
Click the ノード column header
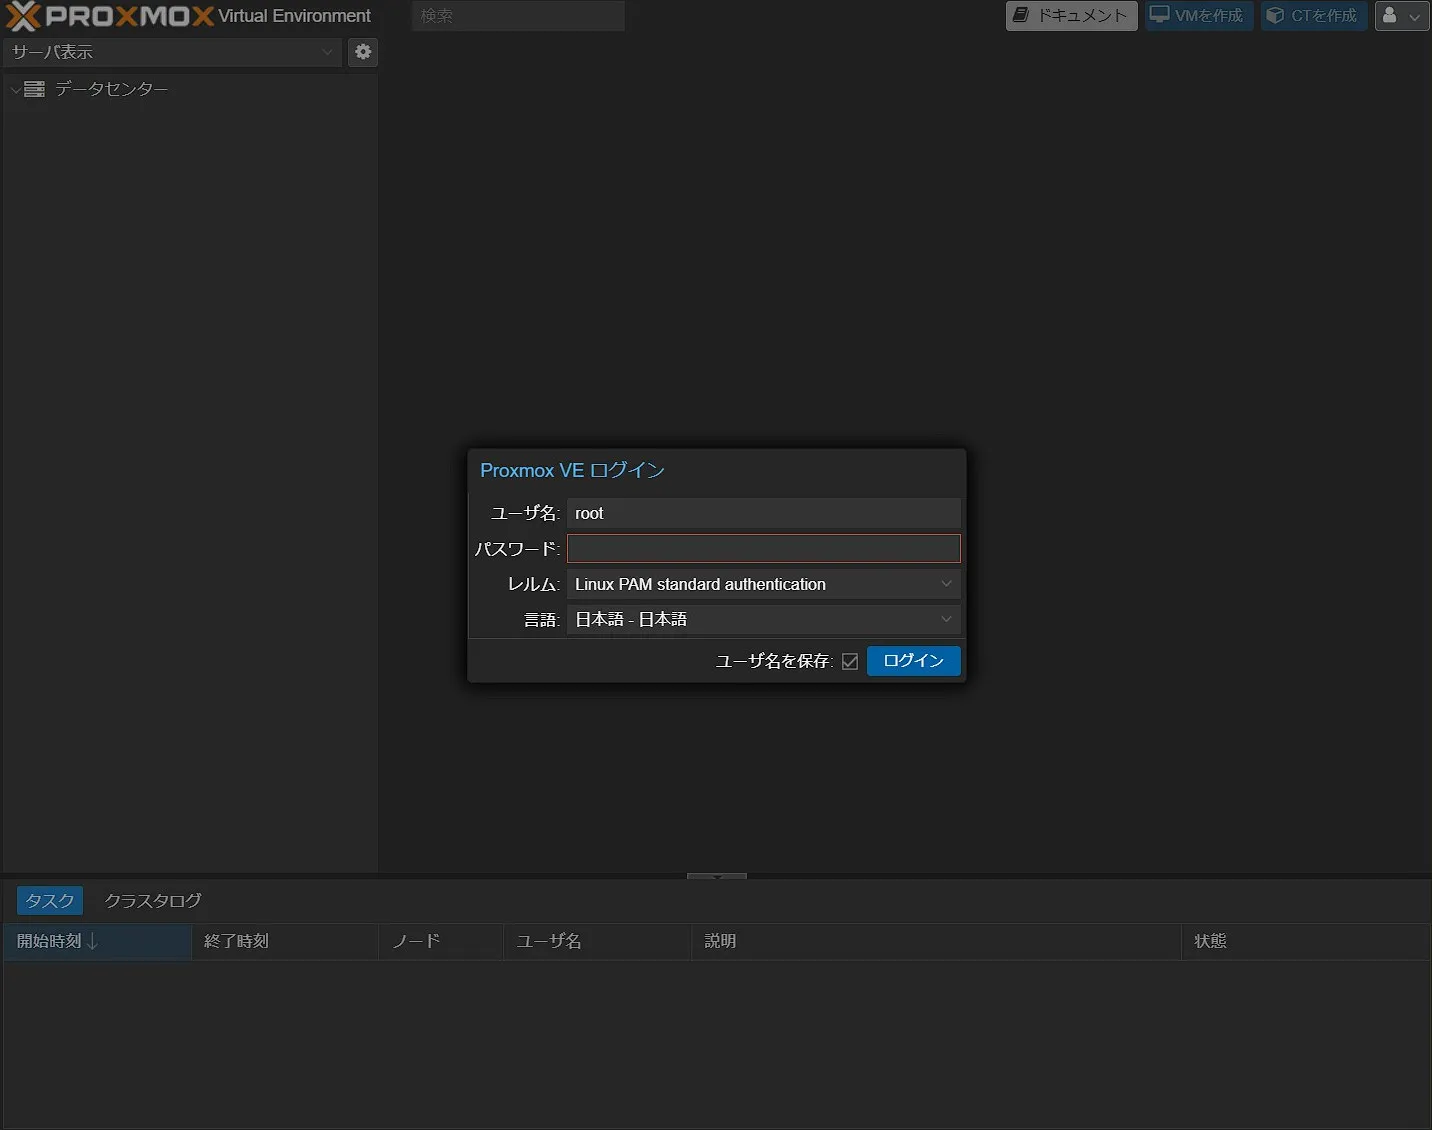(440, 941)
